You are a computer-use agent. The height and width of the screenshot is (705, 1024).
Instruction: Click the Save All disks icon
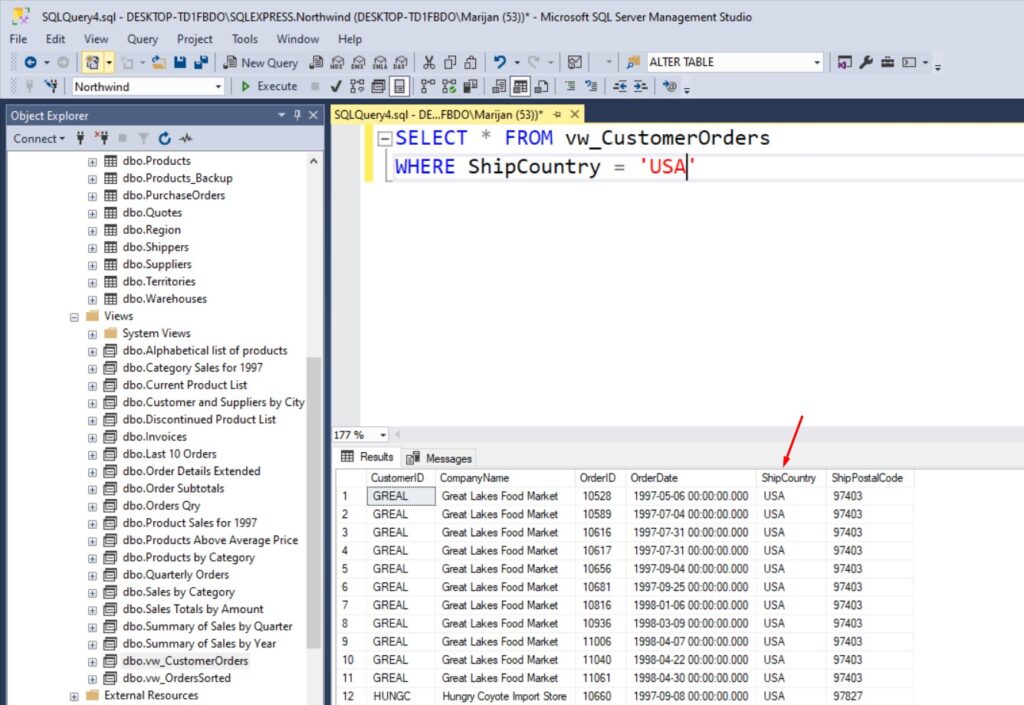(x=200, y=62)
